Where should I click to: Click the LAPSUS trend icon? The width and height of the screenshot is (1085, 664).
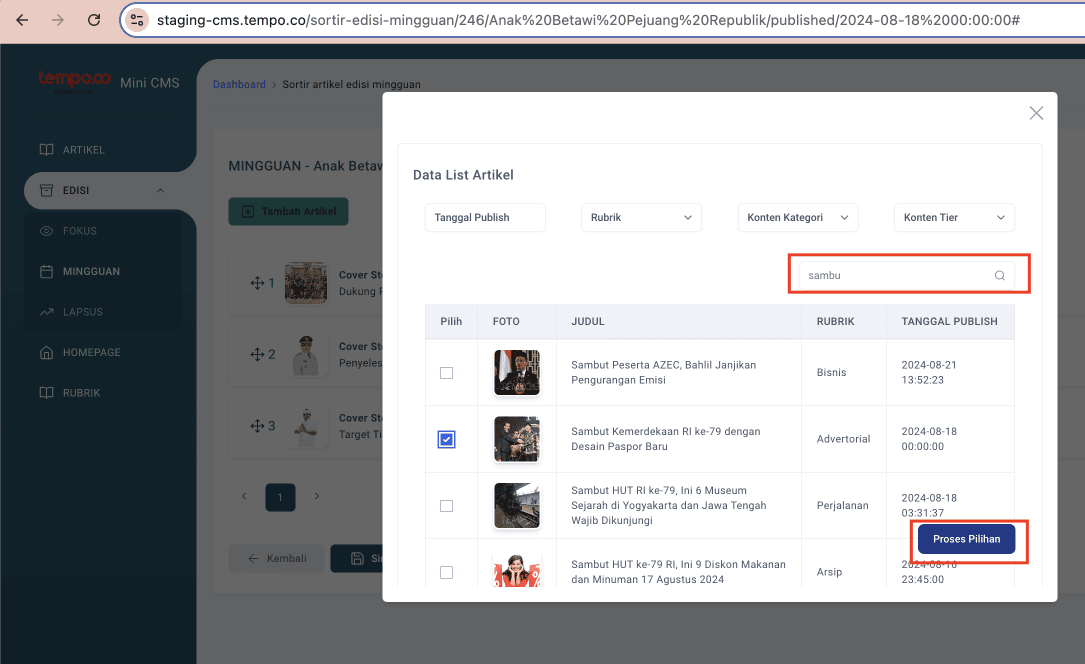point(46,312)
